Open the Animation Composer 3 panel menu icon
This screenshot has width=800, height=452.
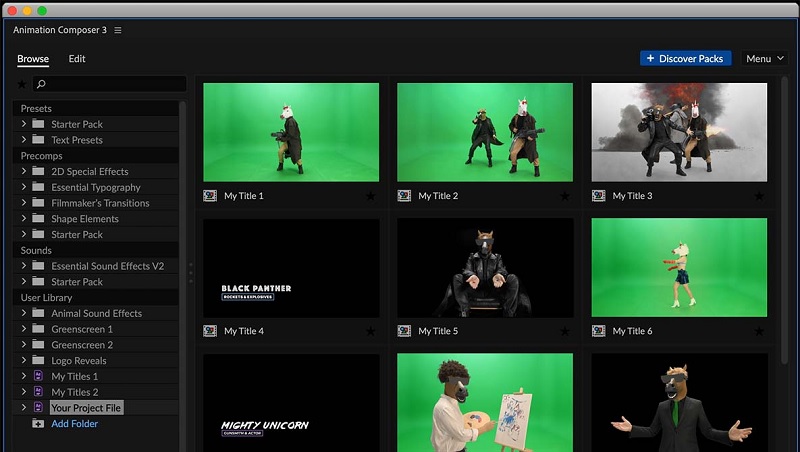tap(118, 30)
